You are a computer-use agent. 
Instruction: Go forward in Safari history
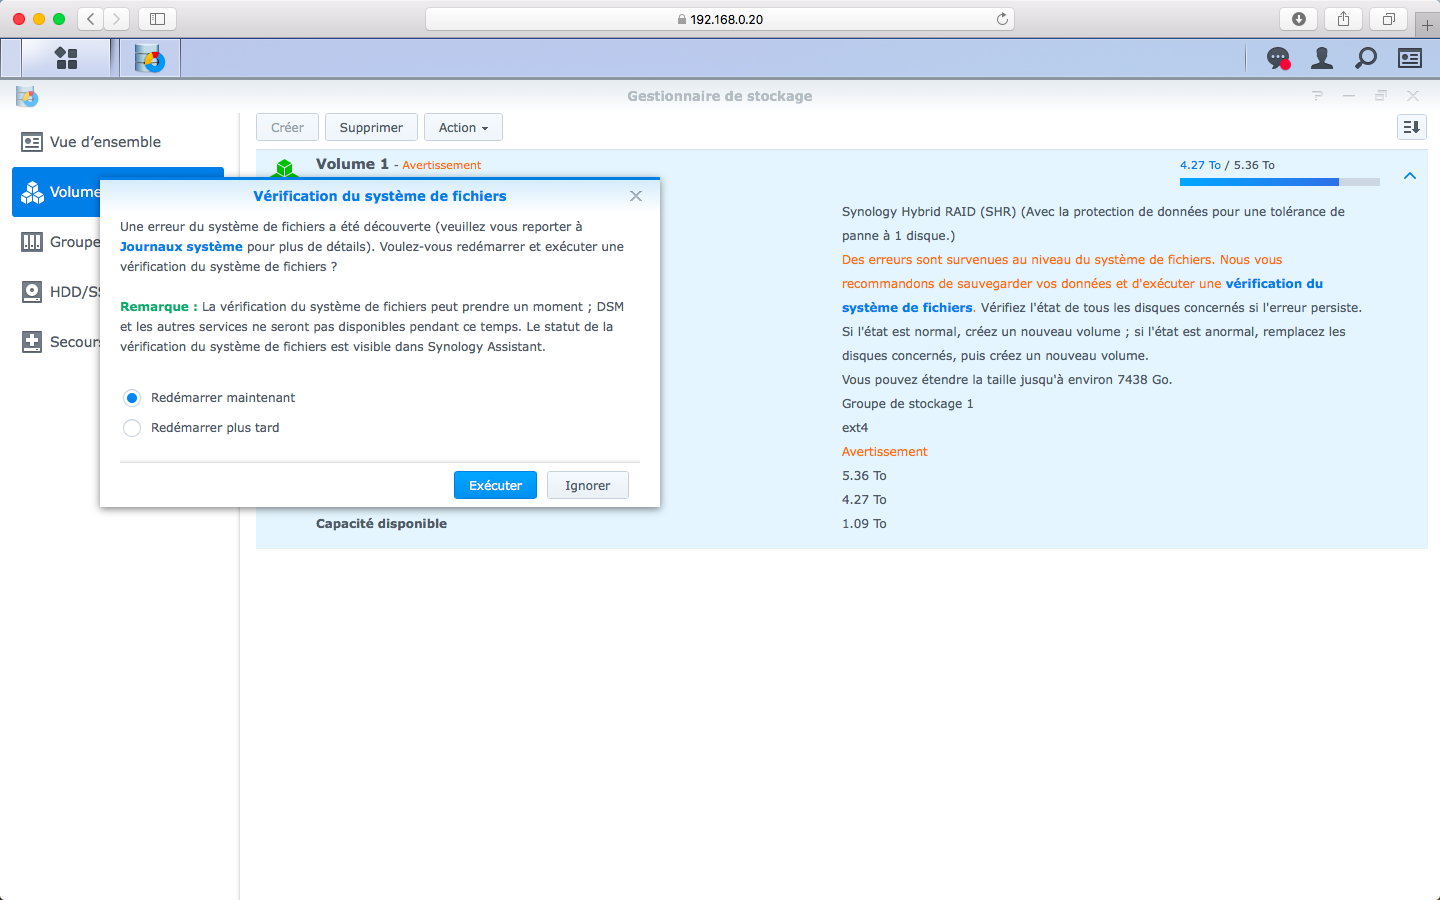(117, 19)
